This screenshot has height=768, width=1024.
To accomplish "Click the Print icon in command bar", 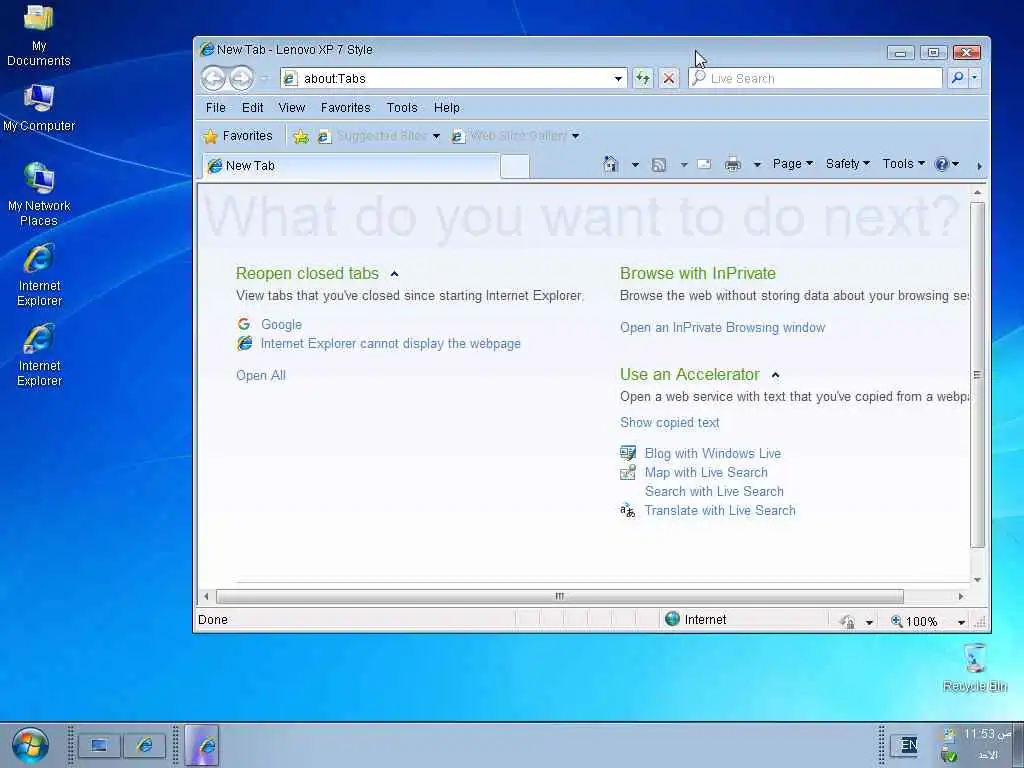I will click(733, 164).
